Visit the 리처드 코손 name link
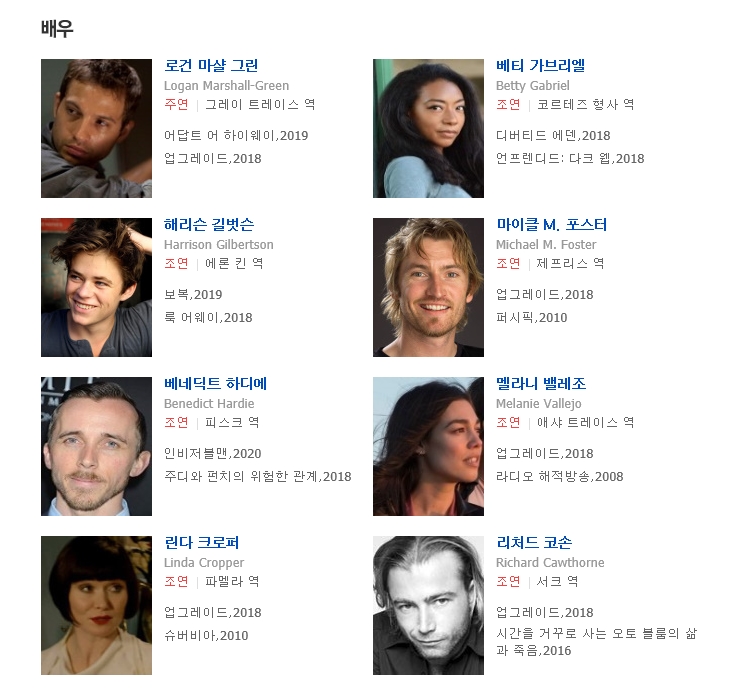 (534, 542)
